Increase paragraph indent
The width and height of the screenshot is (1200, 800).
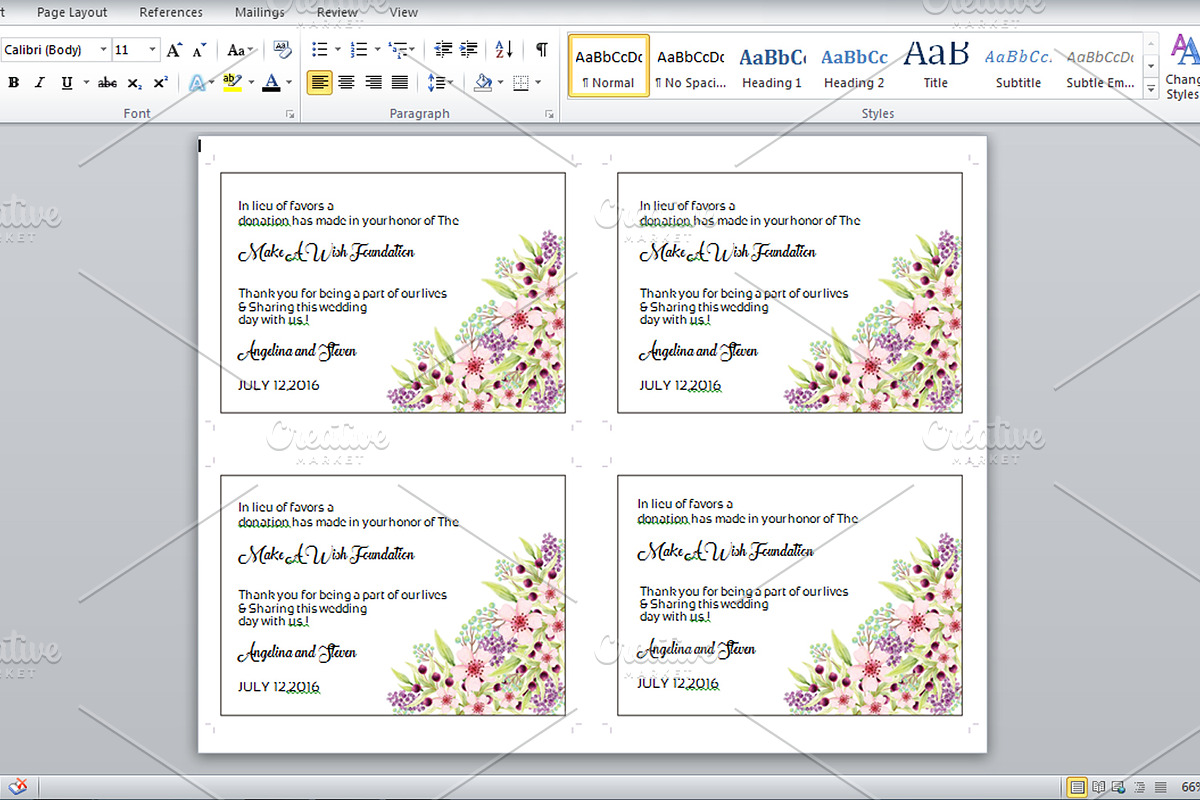(469, 50)
